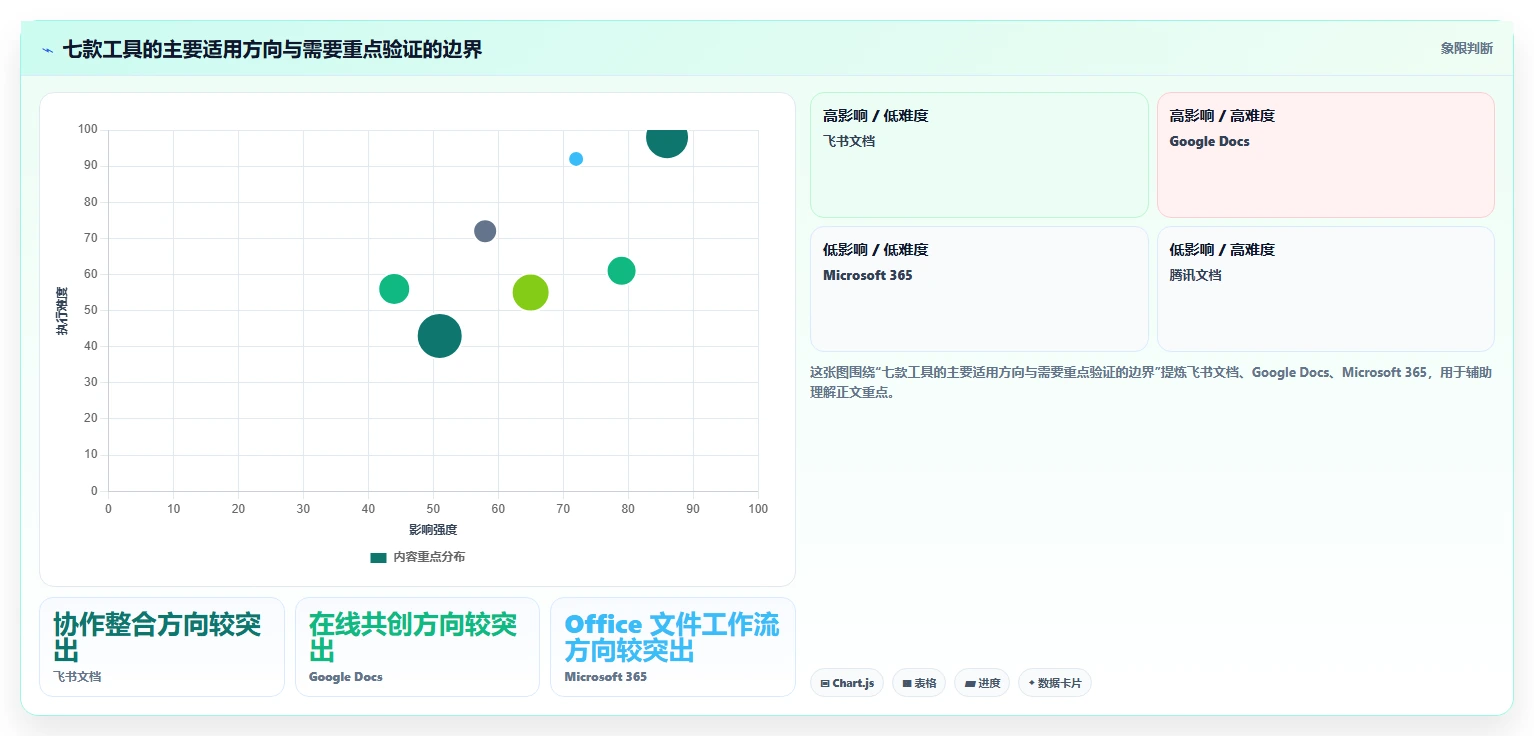Click the 高影响 / 低难度 quadrant heading
The width and height of the screenshot is (1534, 736).
[x=875, y=116]
